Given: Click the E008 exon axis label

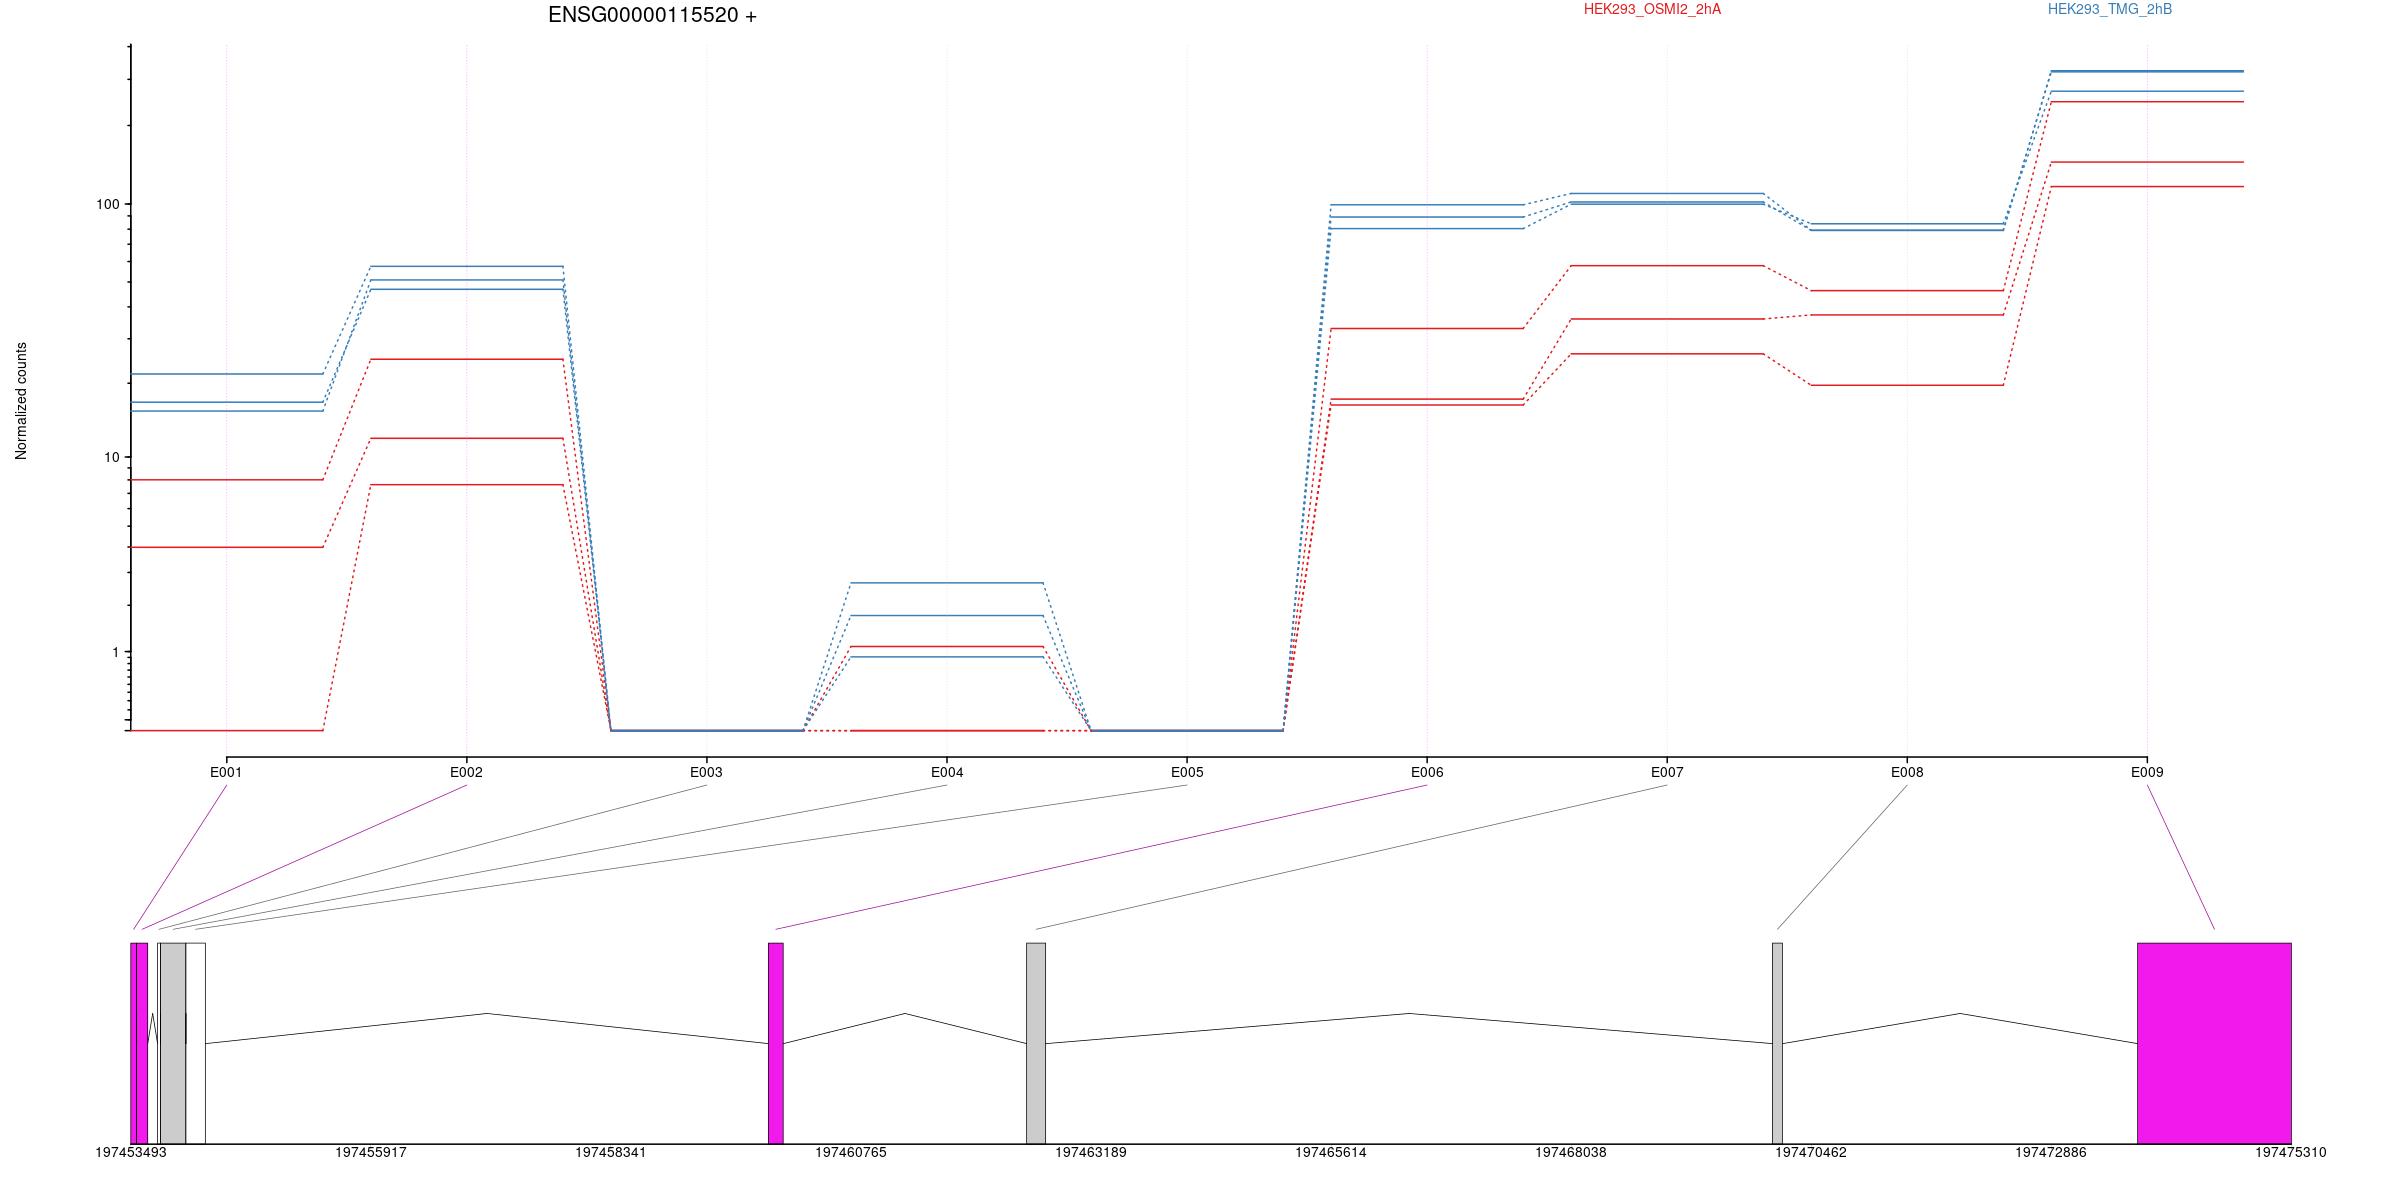Looking at the screenshot, I should tap(1907, 772).
